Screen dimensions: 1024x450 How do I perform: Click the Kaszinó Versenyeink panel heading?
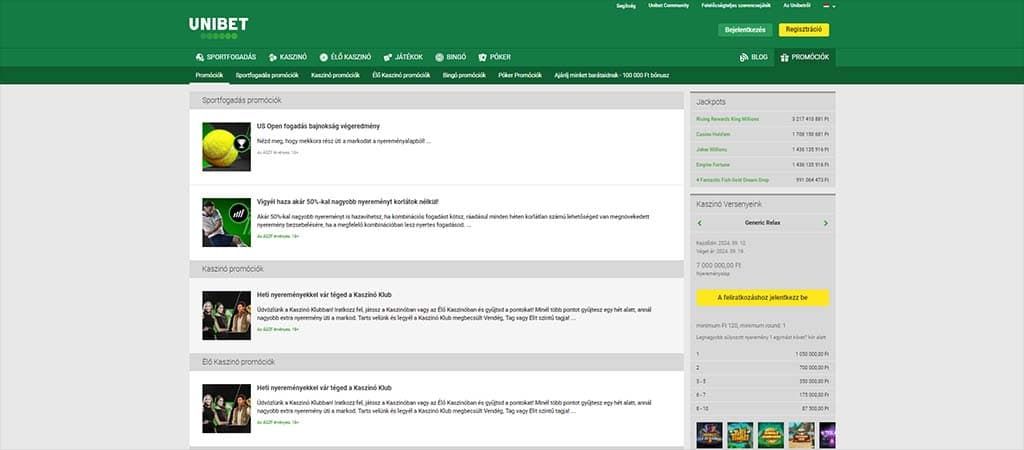[x=729, y=204]
